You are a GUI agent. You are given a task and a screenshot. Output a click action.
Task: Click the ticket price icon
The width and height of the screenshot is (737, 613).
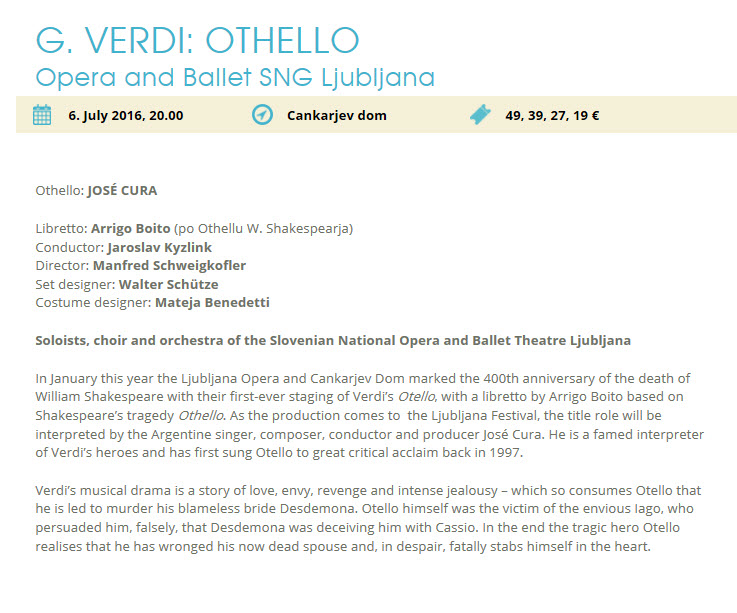tap(480, 115)
